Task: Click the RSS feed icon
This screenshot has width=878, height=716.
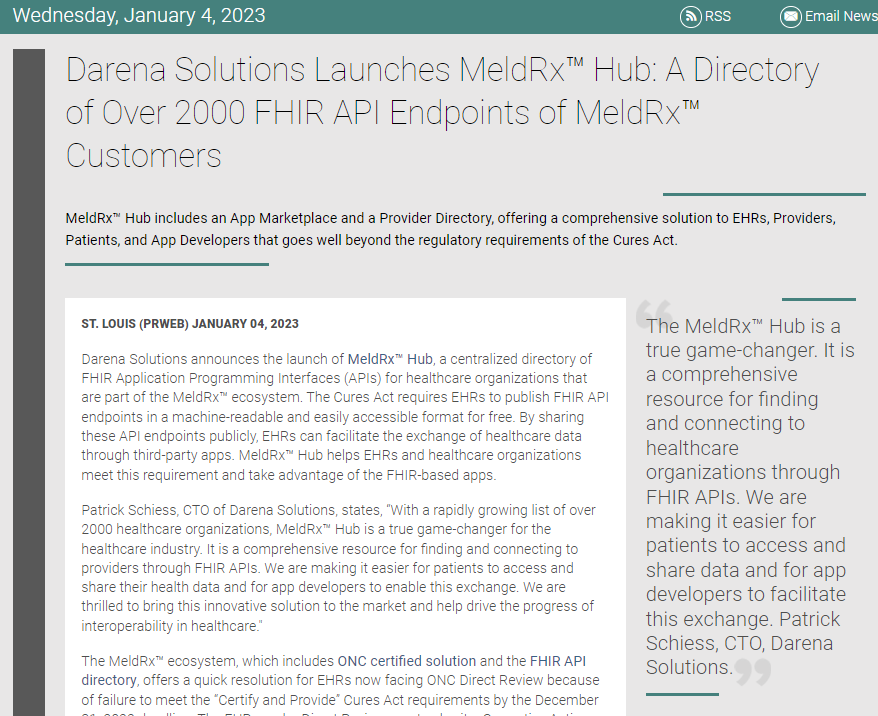Action: [690, 16]
